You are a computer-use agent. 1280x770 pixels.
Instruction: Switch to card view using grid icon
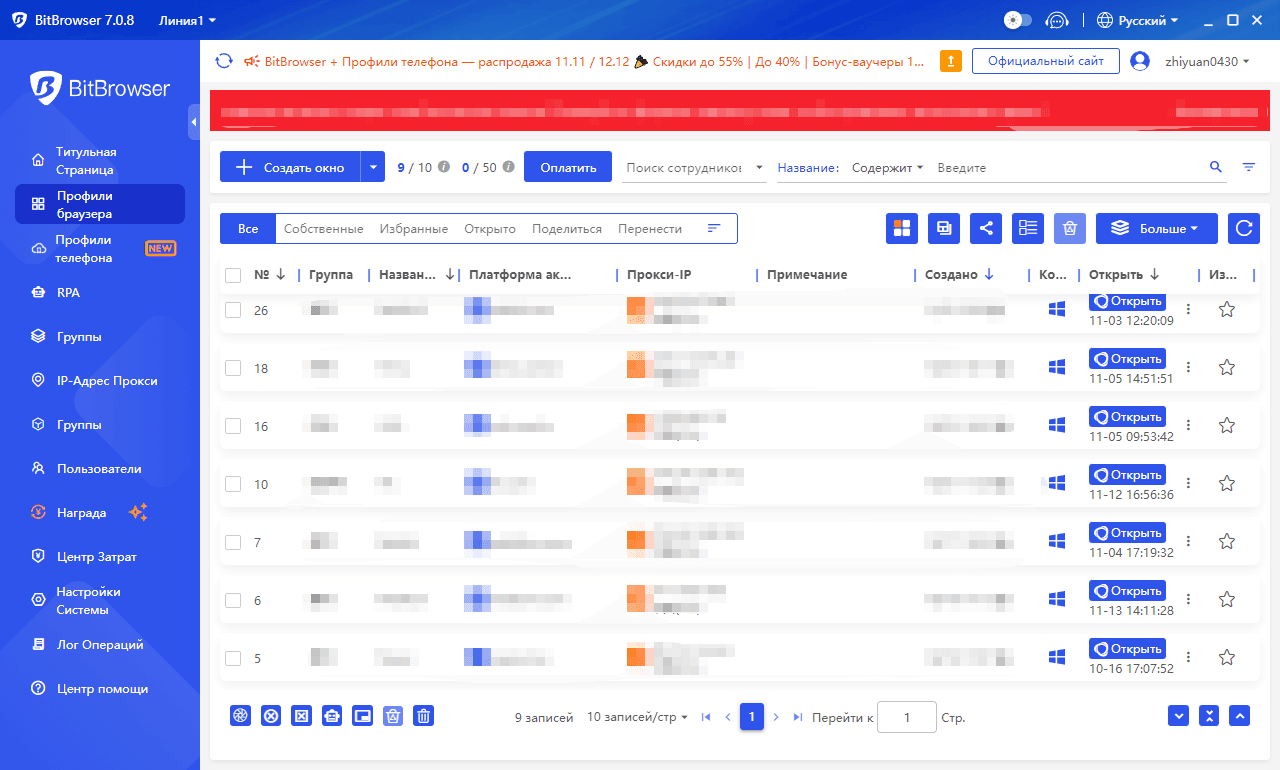click(901, 228)
